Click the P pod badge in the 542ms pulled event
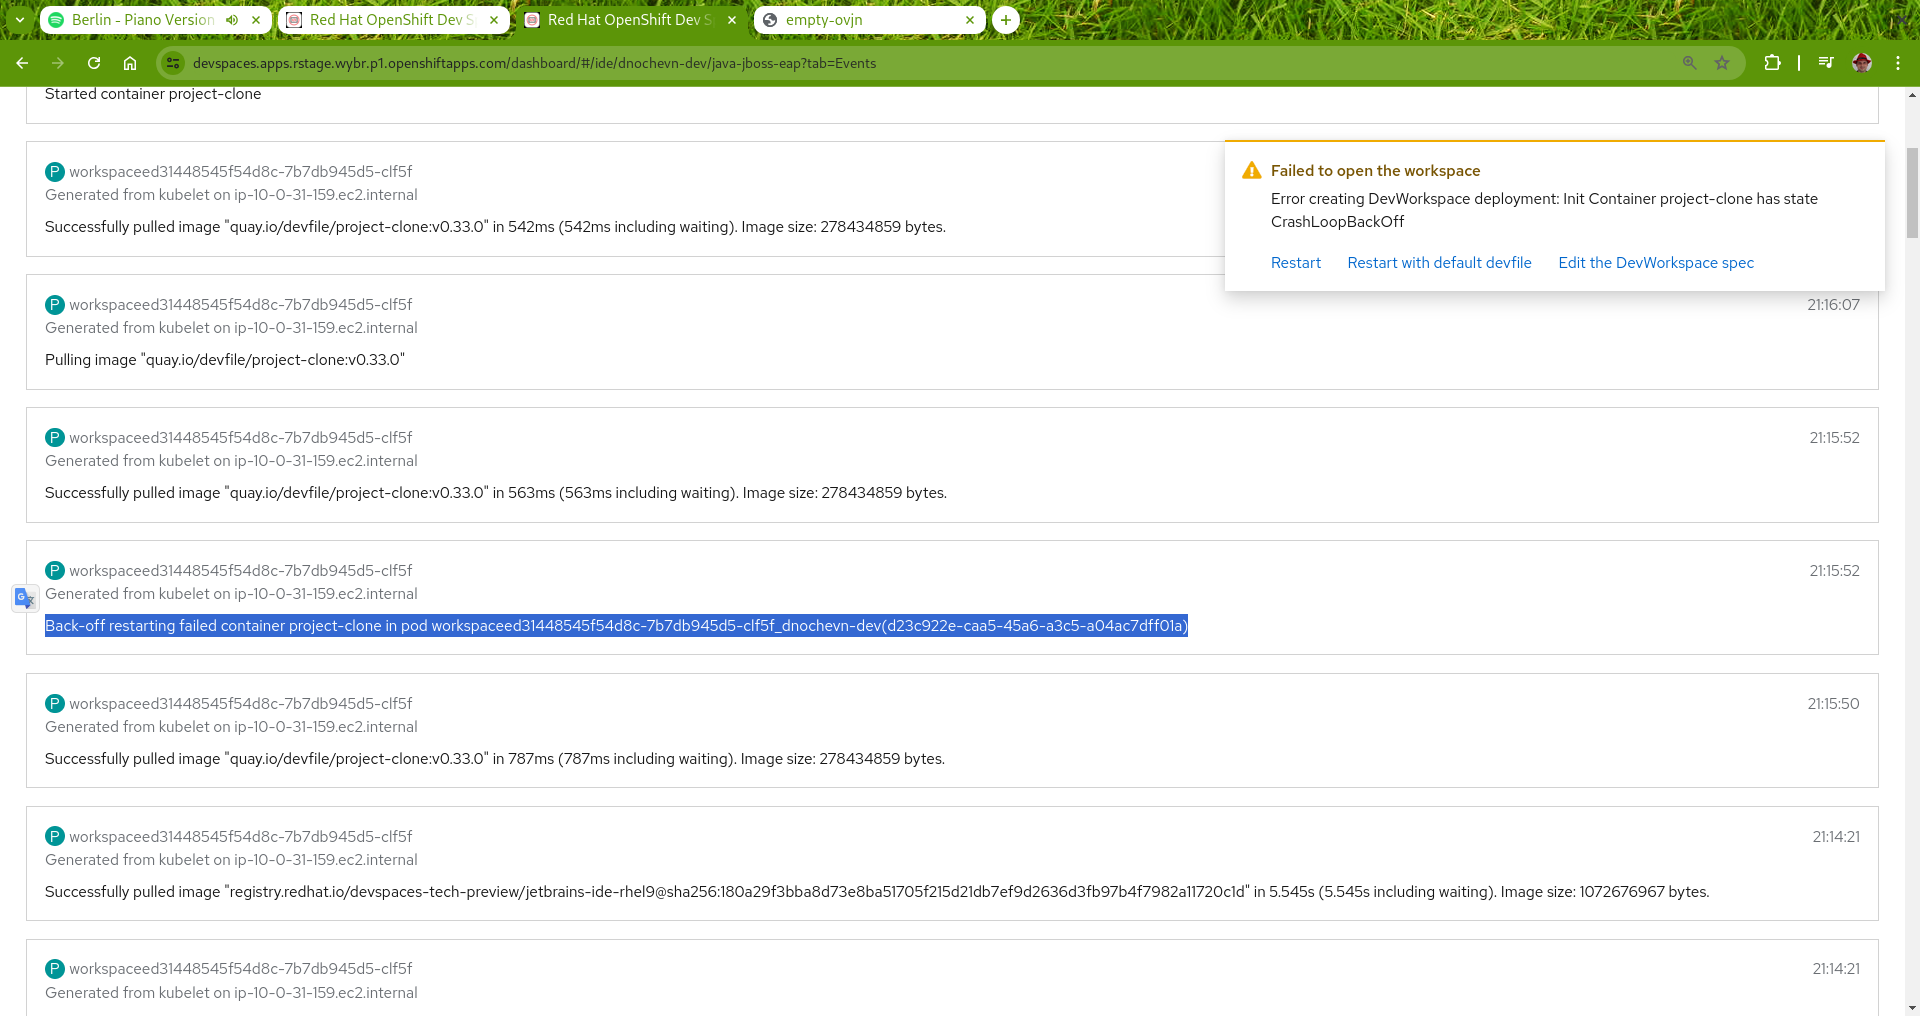Screen dimensions: 1920x1016 point(55,172)
